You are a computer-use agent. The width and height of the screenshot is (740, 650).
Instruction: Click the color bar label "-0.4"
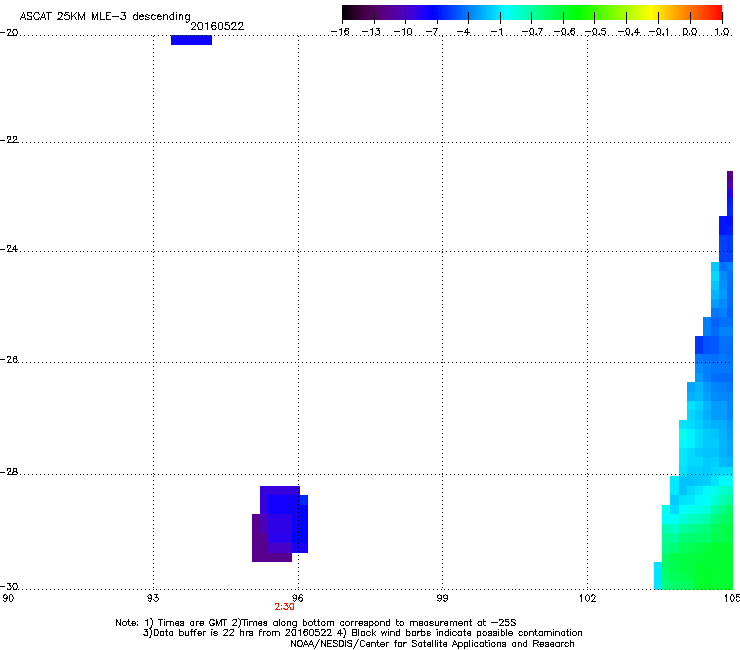click(629, 32)
